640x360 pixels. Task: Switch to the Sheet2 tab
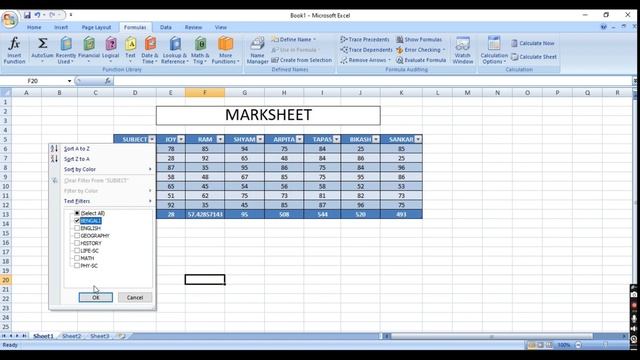pyautogui.click(x=71, y=336)
